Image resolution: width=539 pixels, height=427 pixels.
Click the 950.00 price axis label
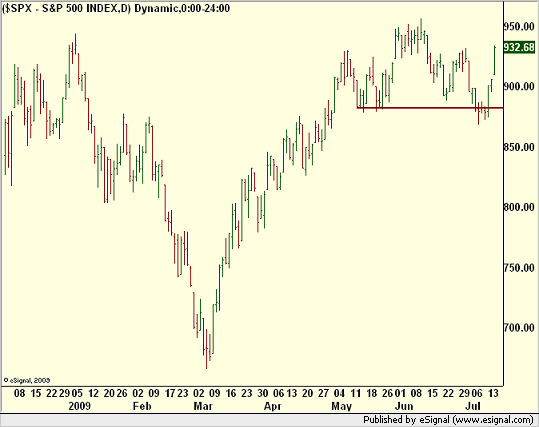519,26
